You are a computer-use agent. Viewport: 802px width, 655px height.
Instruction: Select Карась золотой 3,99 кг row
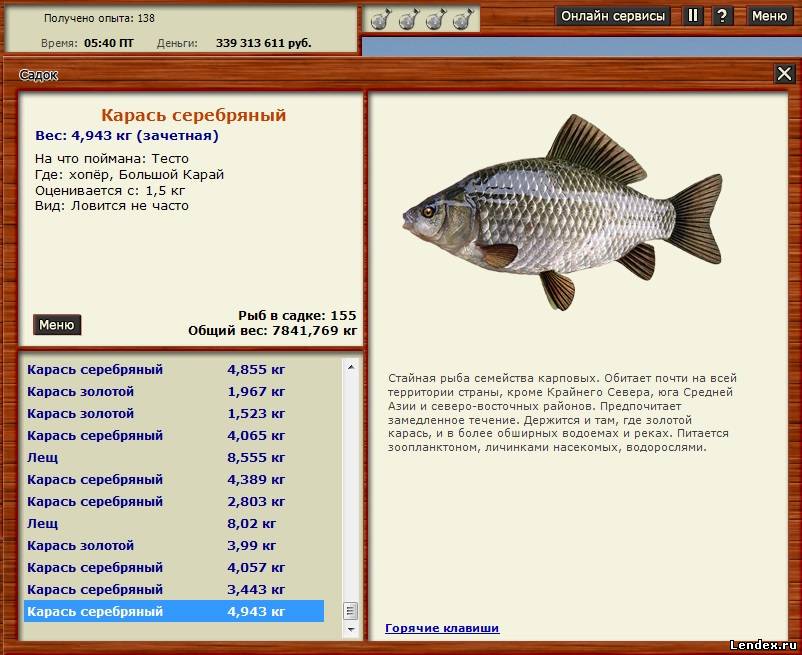tap(174, 545)
